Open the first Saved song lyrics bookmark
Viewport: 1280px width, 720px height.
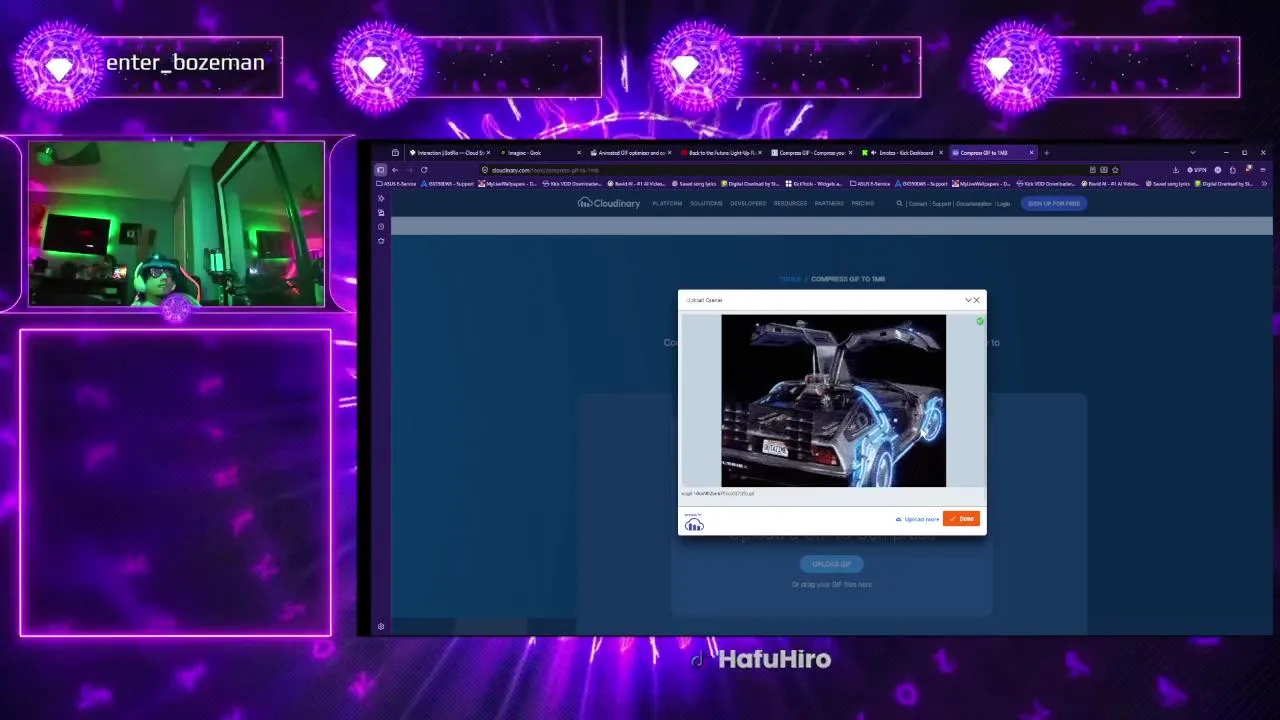pos(694,184)
